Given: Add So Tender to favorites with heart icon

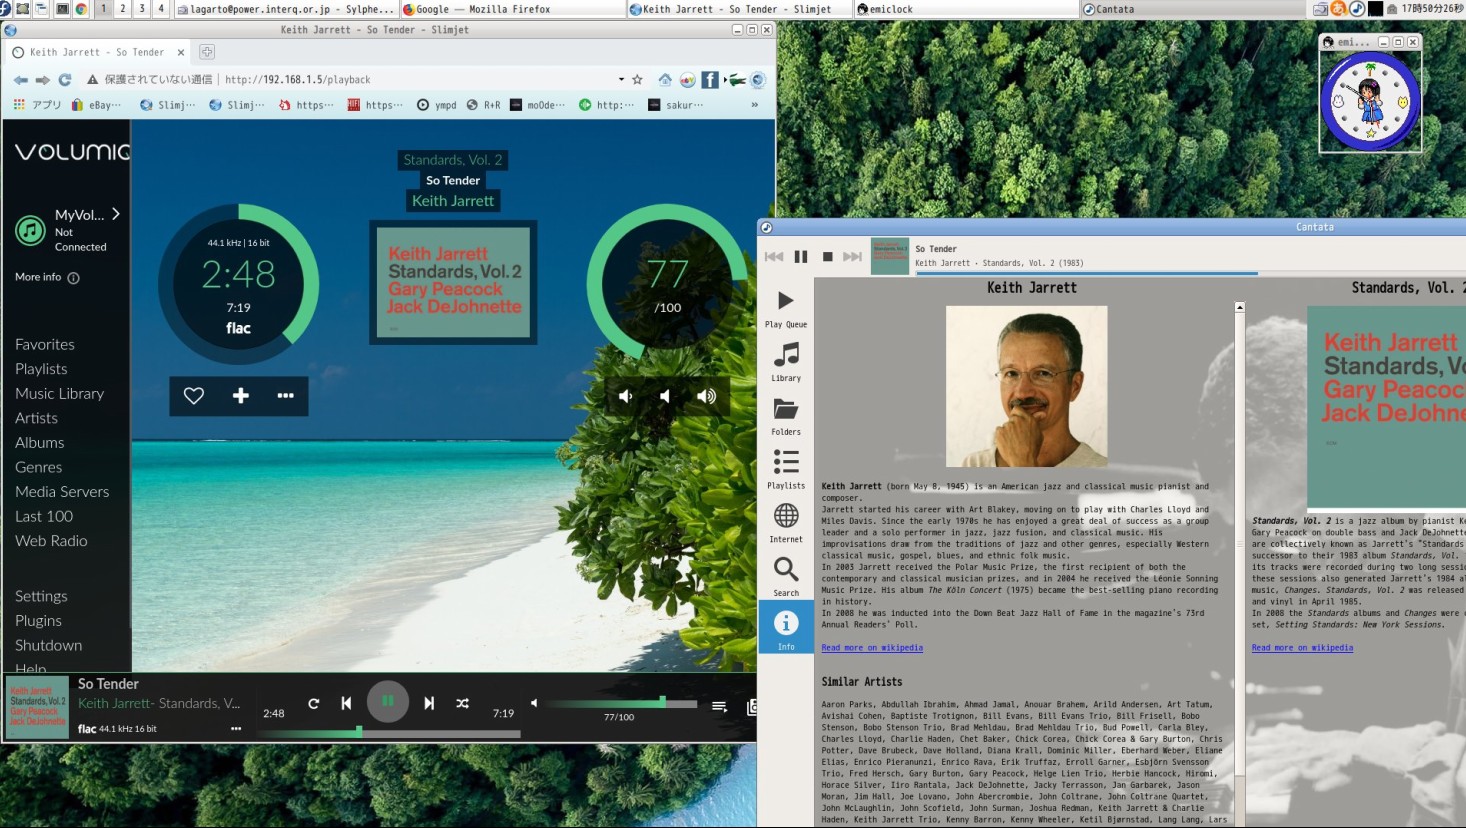Looking at the screenshot, I should click(x=194, y=396).
